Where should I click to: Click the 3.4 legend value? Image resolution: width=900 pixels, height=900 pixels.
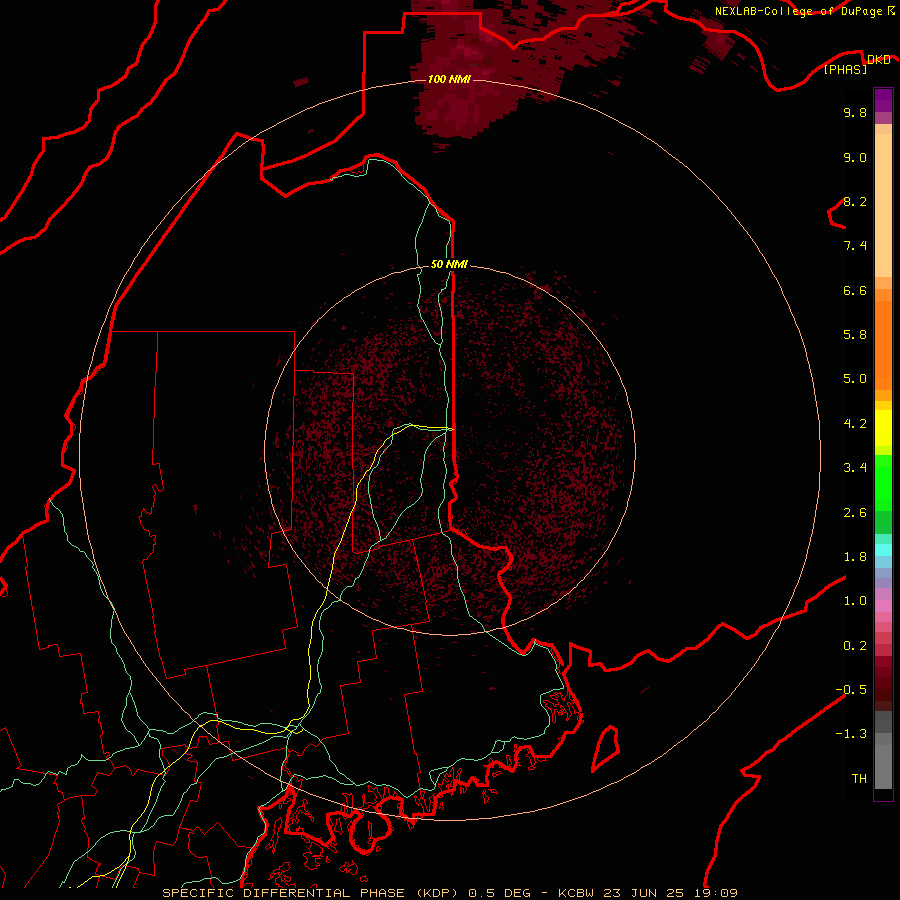(855, 468)
